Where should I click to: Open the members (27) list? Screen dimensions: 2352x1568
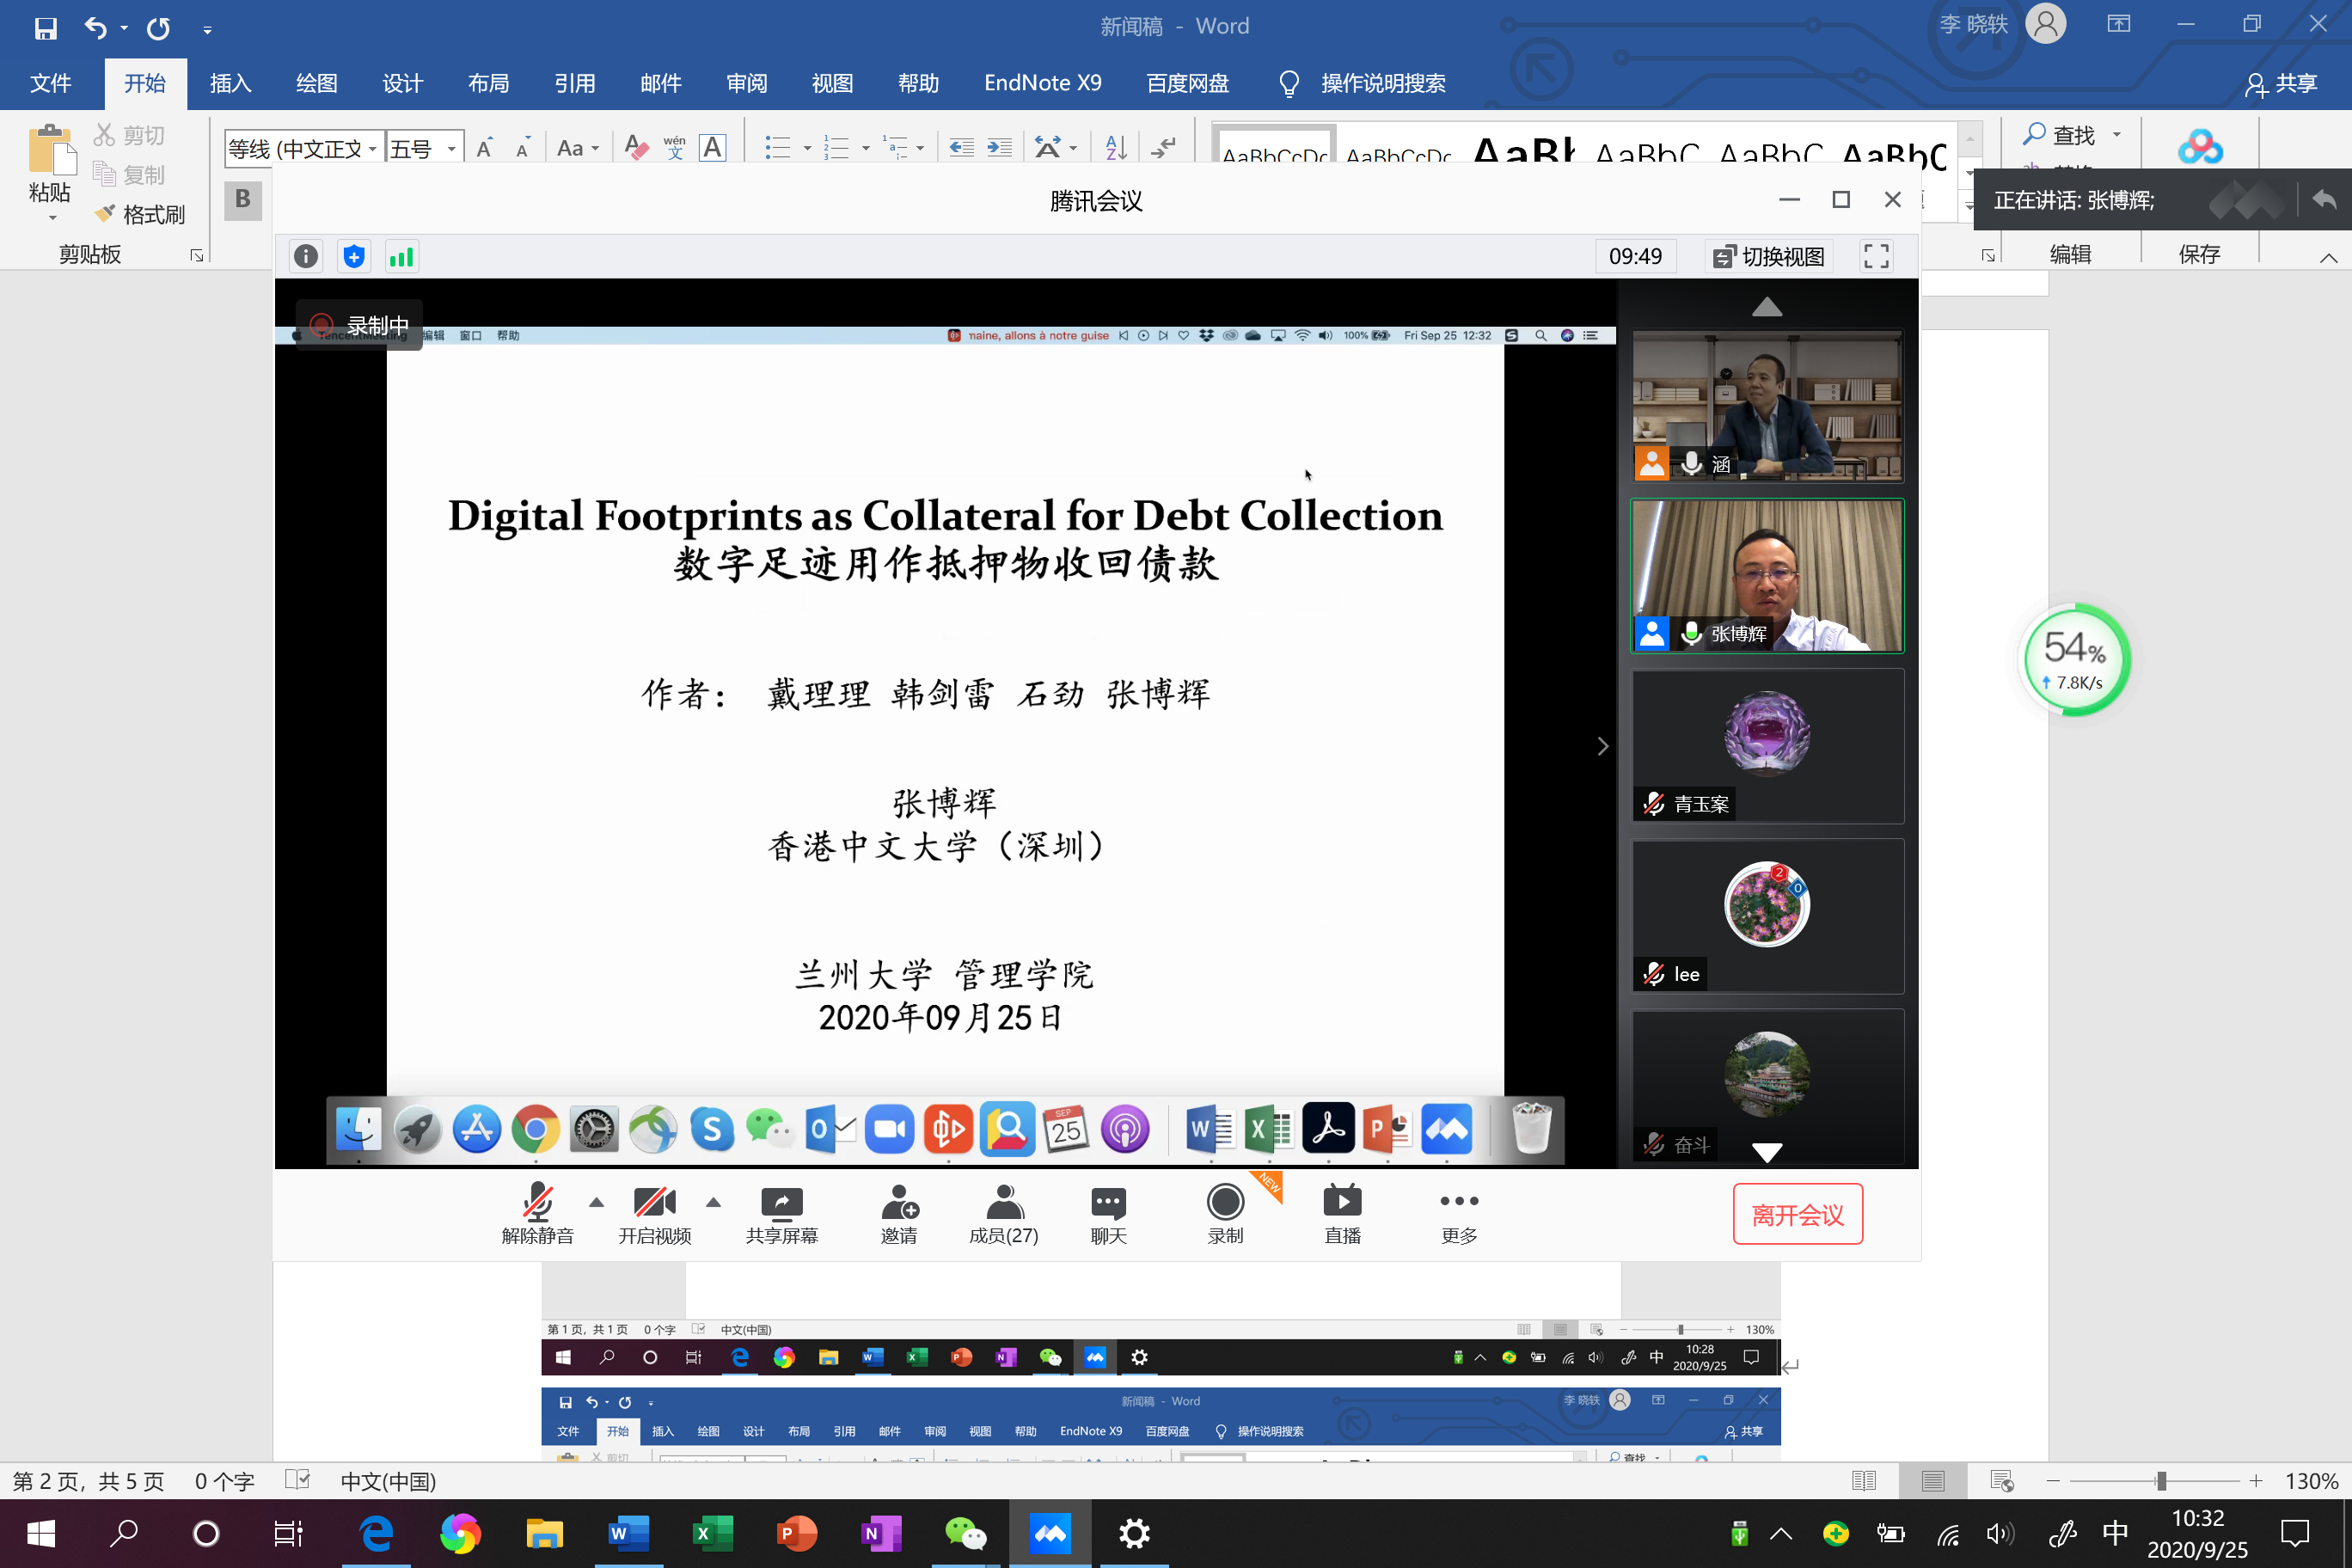1003,1214
